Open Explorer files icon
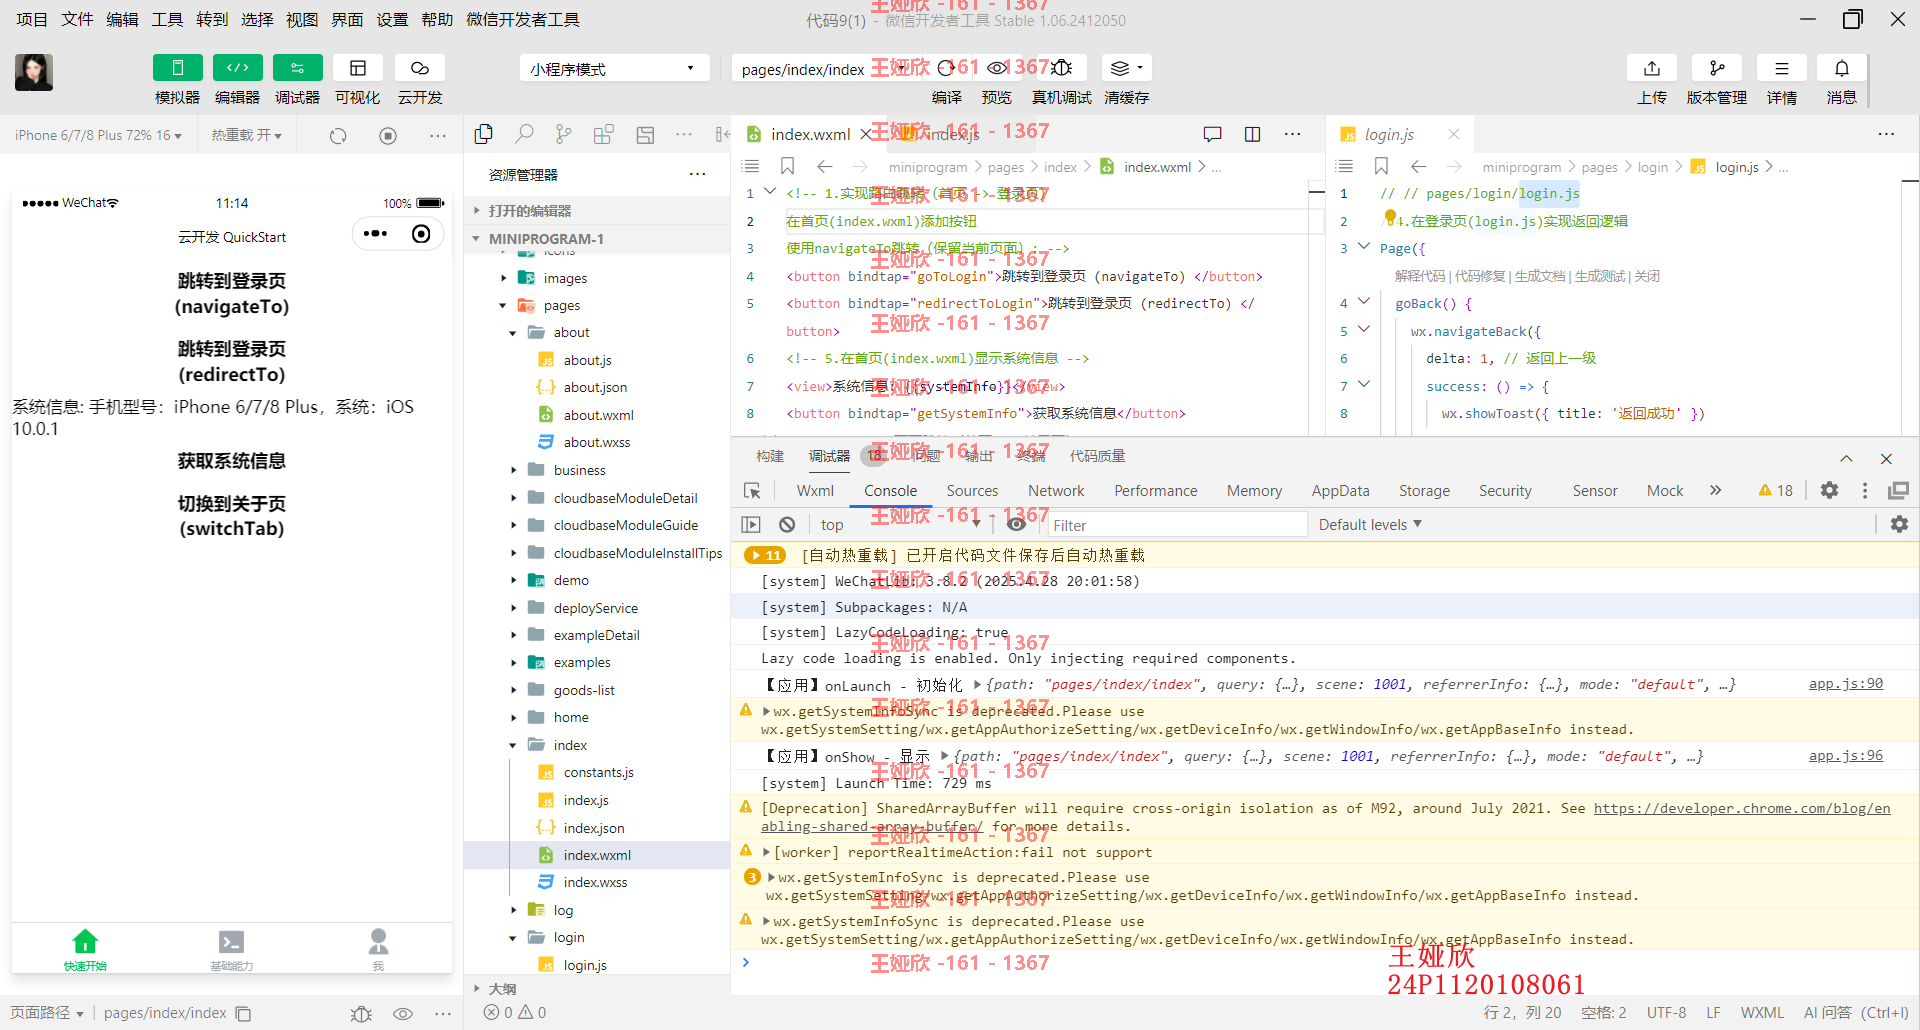This screenshot has width=1920, height=1030. click(484, 134)
